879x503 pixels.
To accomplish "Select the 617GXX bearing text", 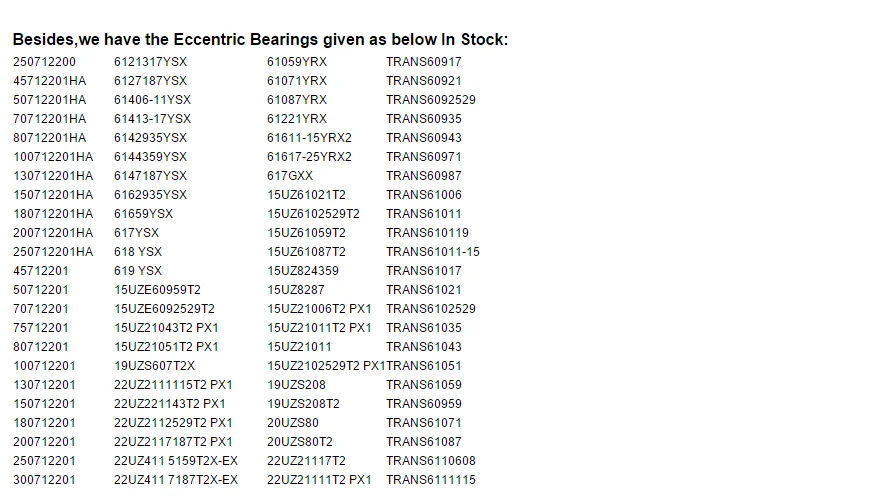I will [290, 176].
